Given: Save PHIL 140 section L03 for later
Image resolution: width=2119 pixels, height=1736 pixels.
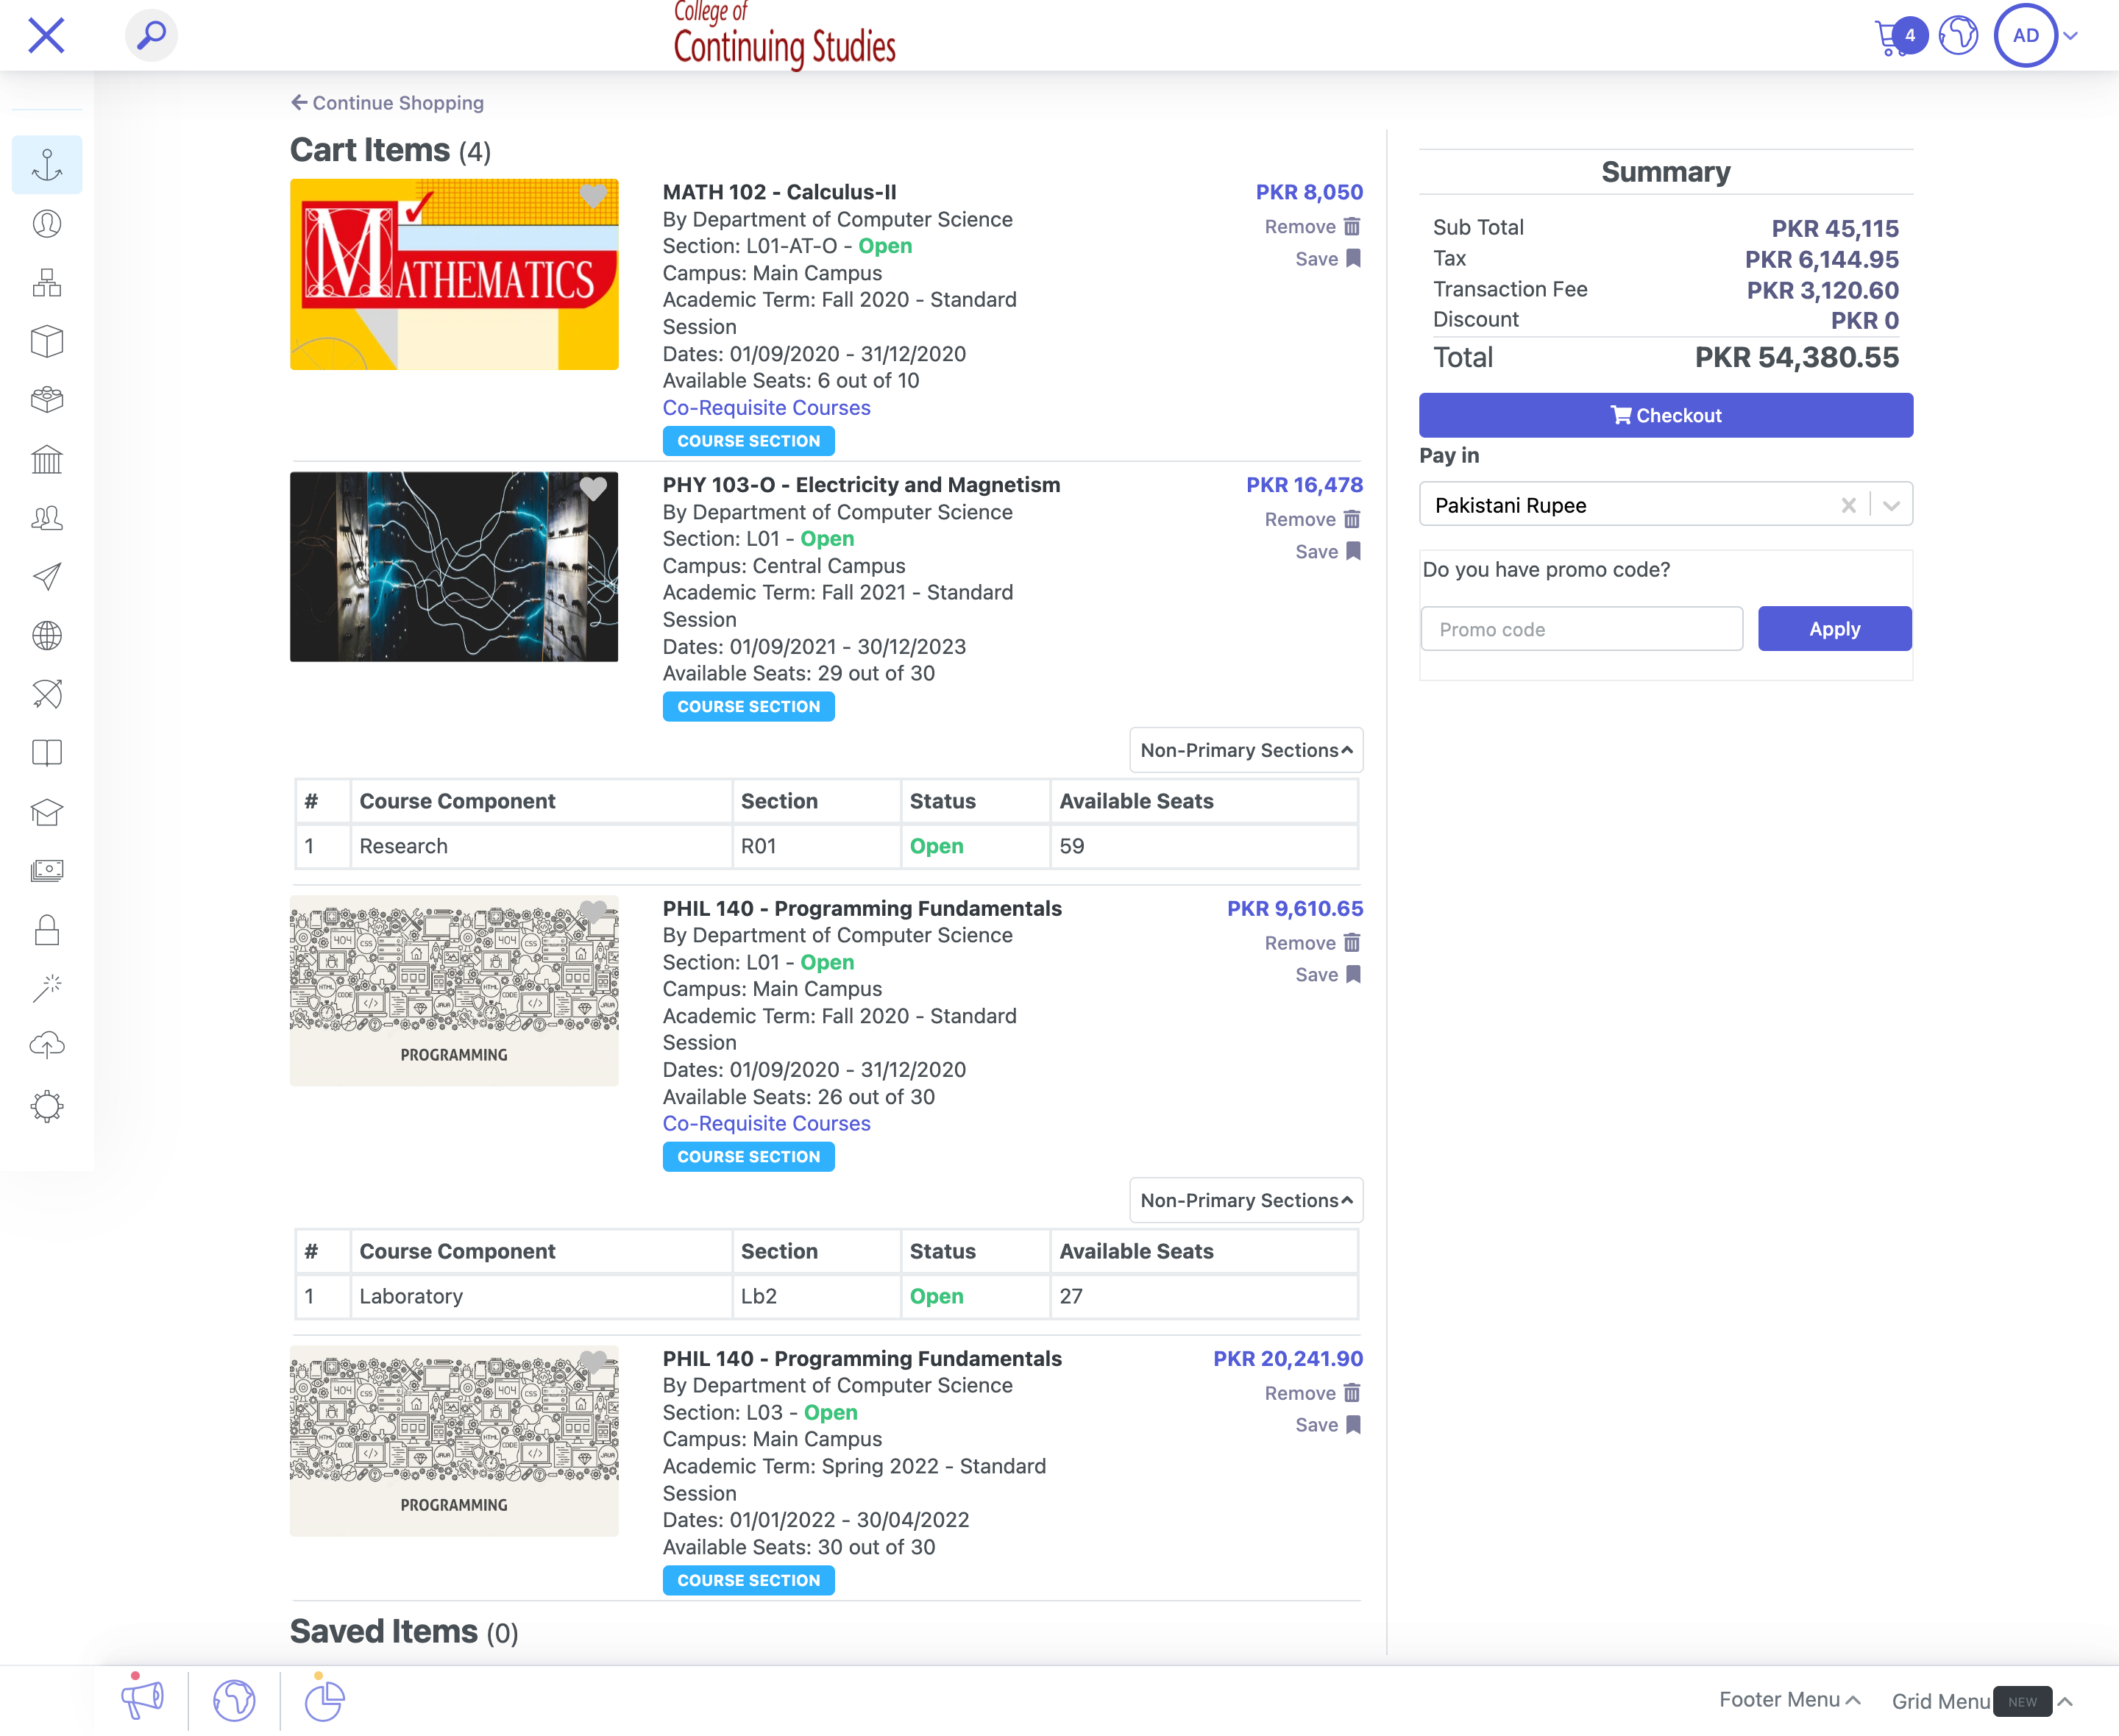Looking at the screenshot, I should pos(1327,1425).
